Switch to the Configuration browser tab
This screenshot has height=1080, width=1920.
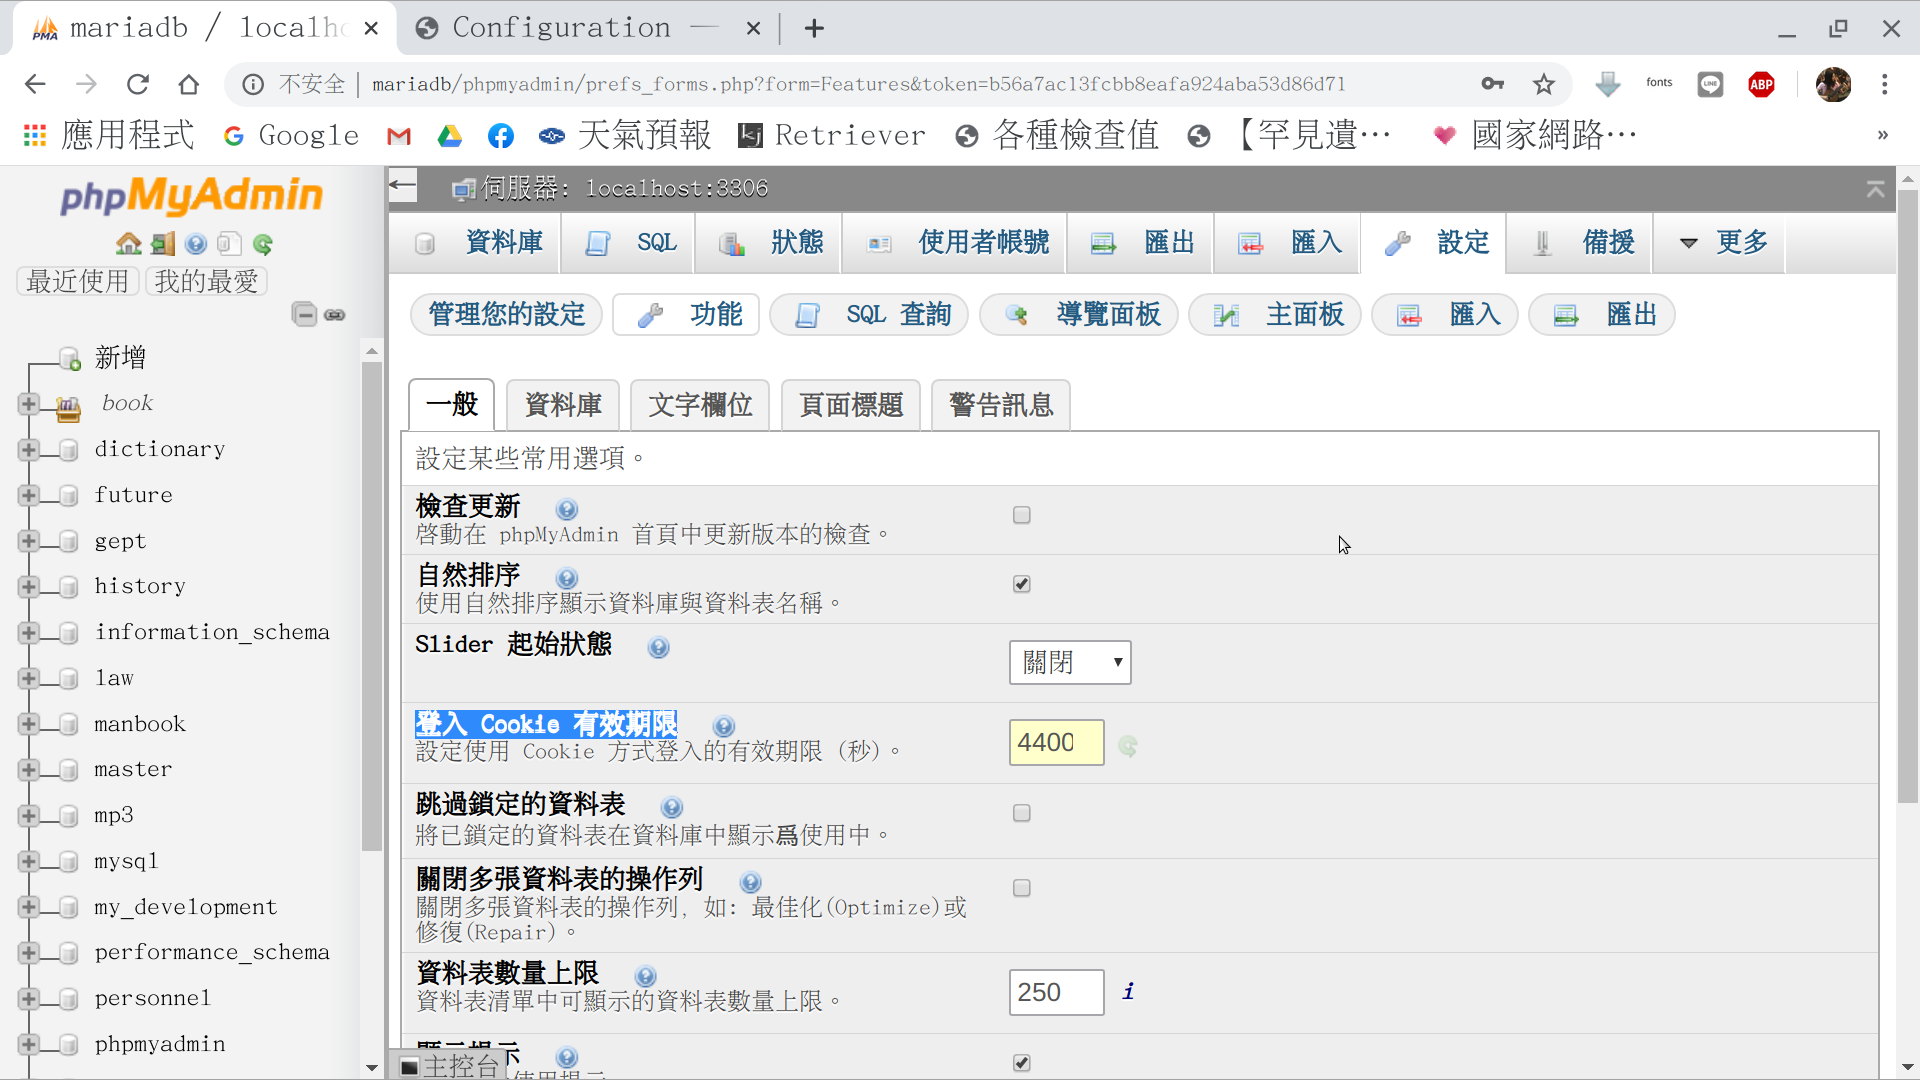point(586,28)
